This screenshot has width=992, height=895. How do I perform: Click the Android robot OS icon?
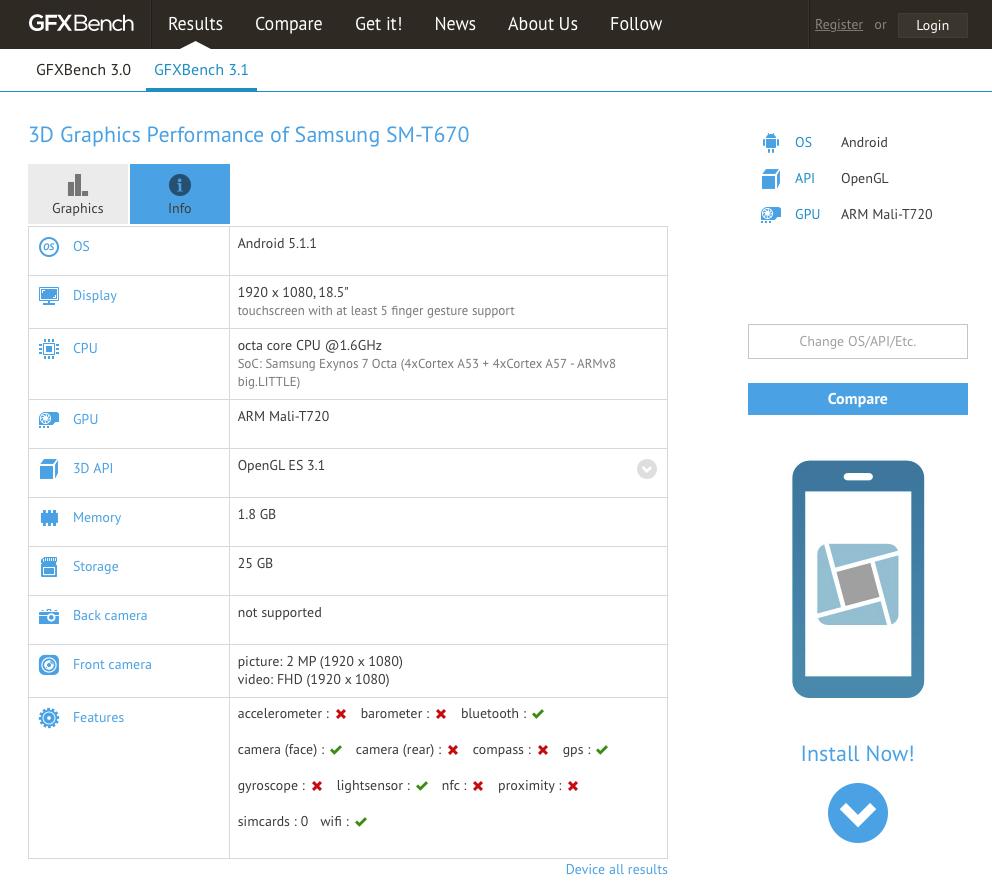[x=770, y=143]
